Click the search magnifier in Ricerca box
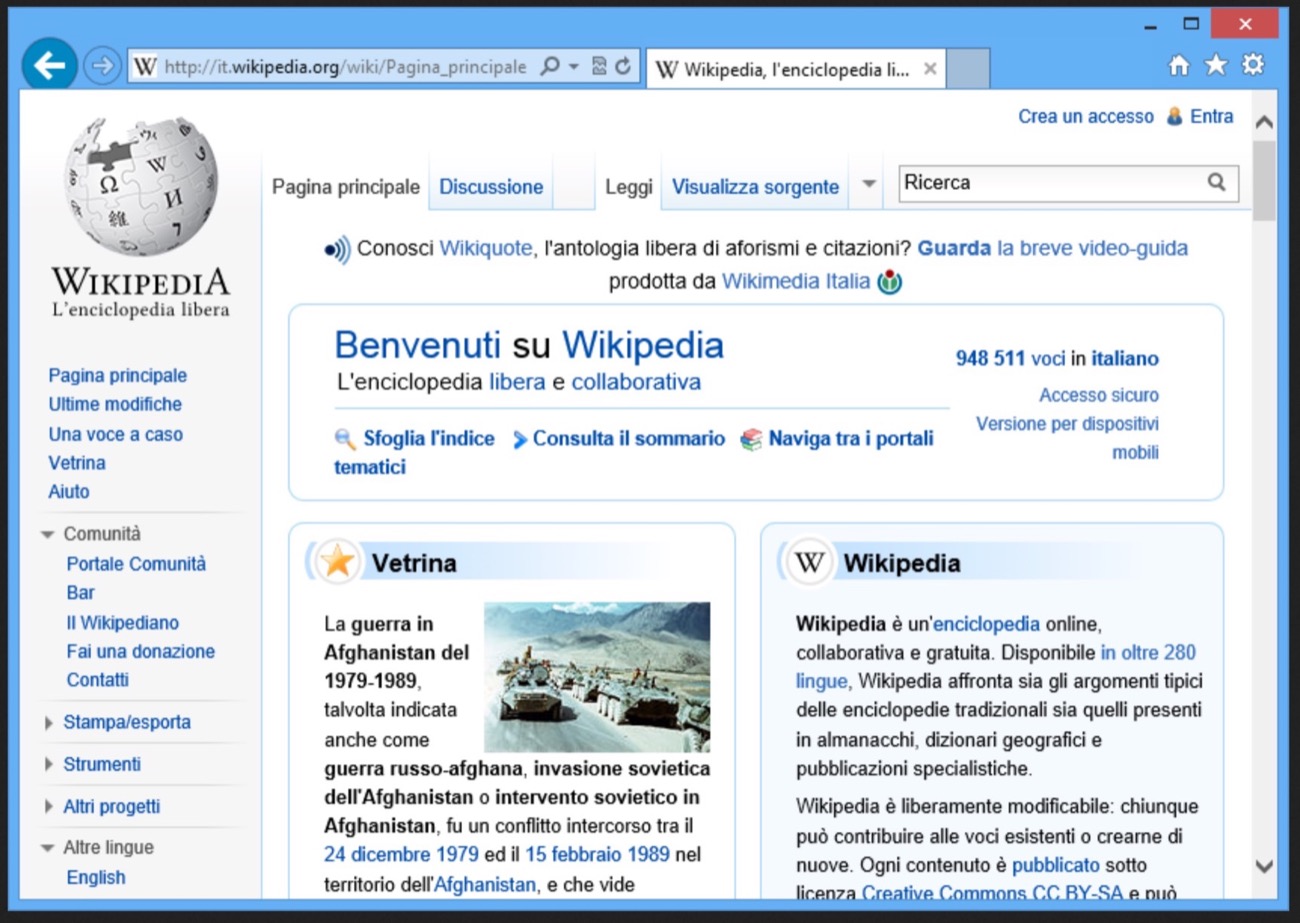Screen dimensions: 1300x923 point(1216,183)
